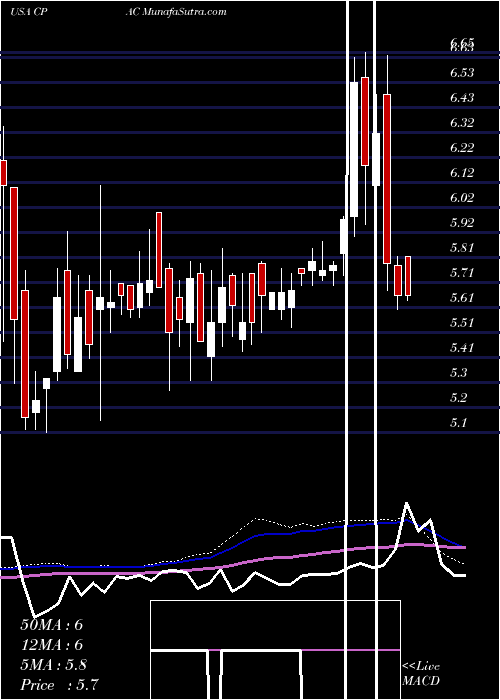Screen dimensions: 500x700
Task: Click the last red candlestick on the chart
Action: [x=408, y=276]
